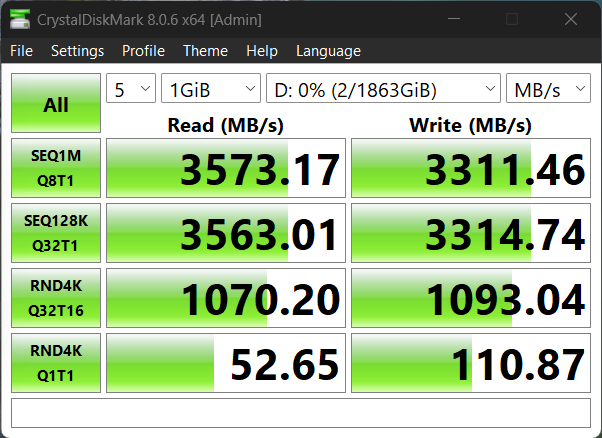
Task: Open the Theme menu
Action: pos(205,51)
